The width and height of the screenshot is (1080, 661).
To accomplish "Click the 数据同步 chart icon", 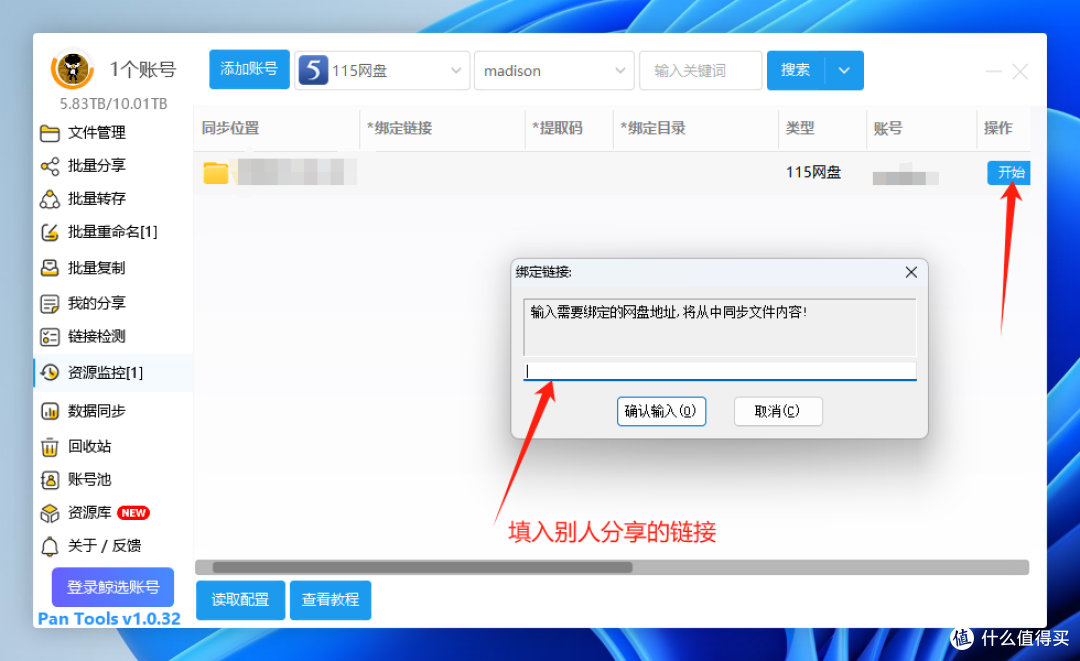I will [x=50, y=411].
